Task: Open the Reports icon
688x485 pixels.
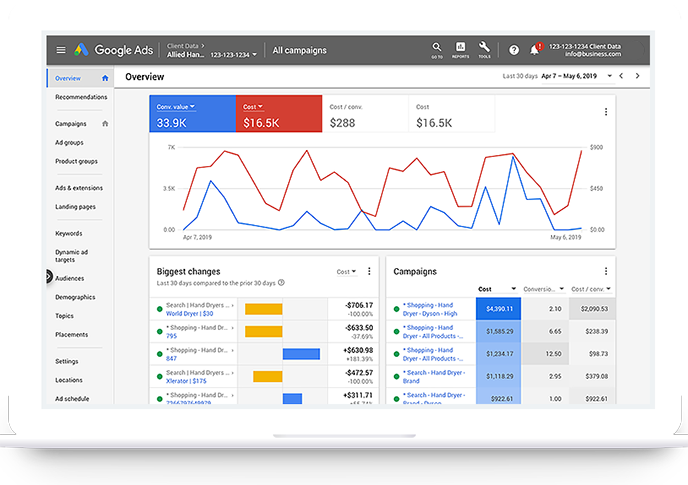Action: click(x=460, y=50)
